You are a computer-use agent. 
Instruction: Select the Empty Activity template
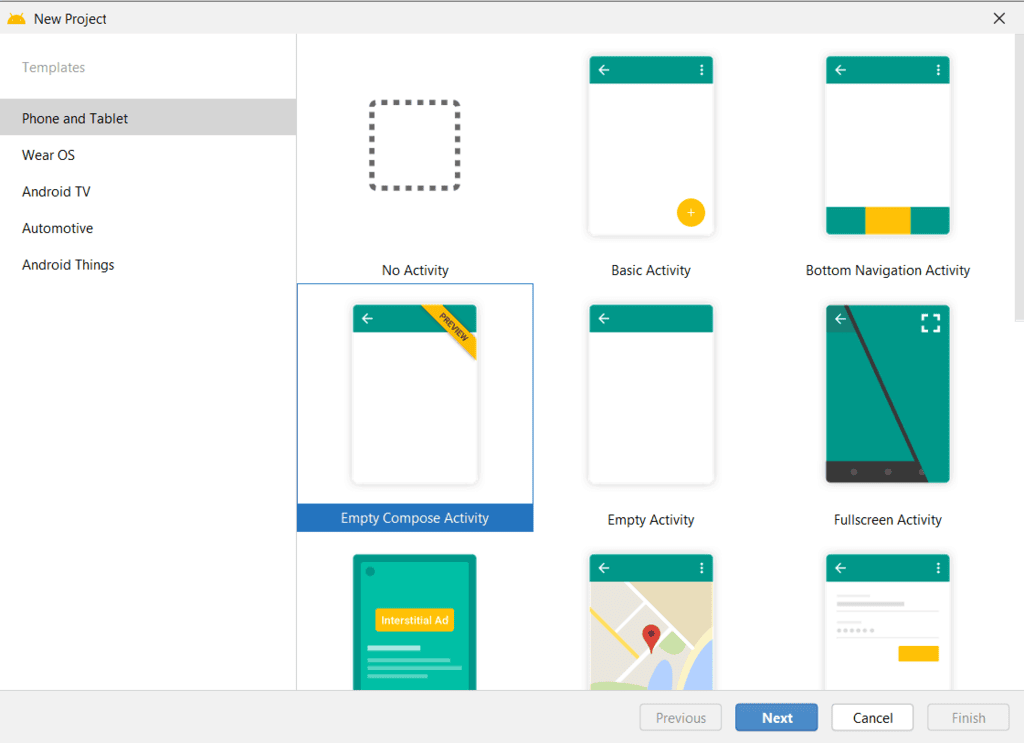(x=651, y=394)
